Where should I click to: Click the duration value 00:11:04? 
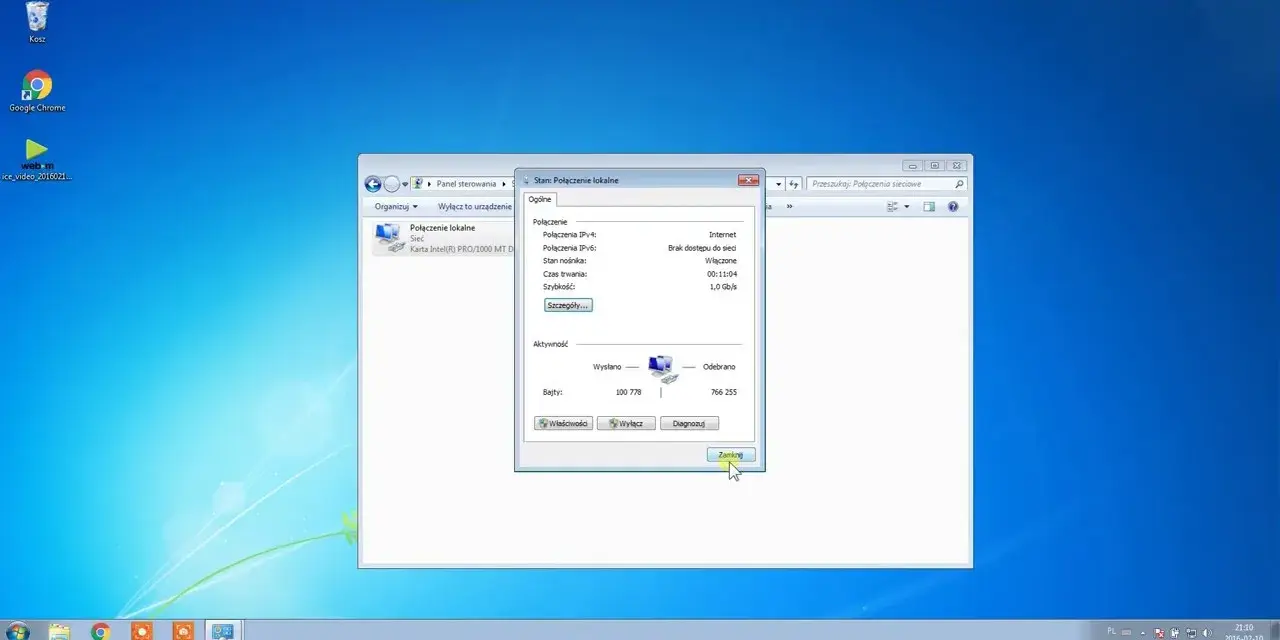pos(722,274)
